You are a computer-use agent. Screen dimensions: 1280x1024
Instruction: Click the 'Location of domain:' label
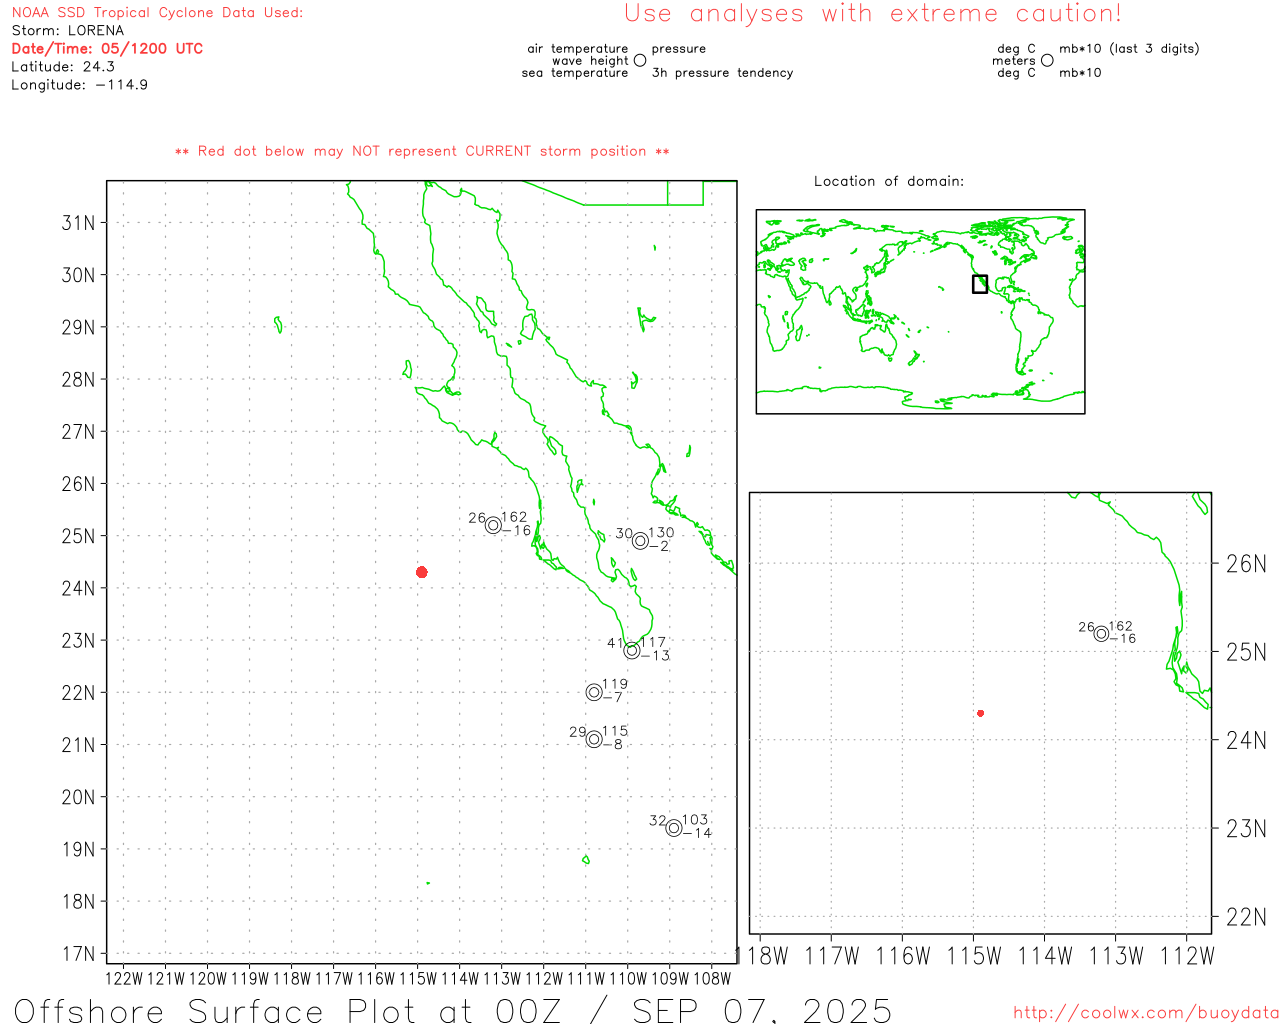(889, 181)
